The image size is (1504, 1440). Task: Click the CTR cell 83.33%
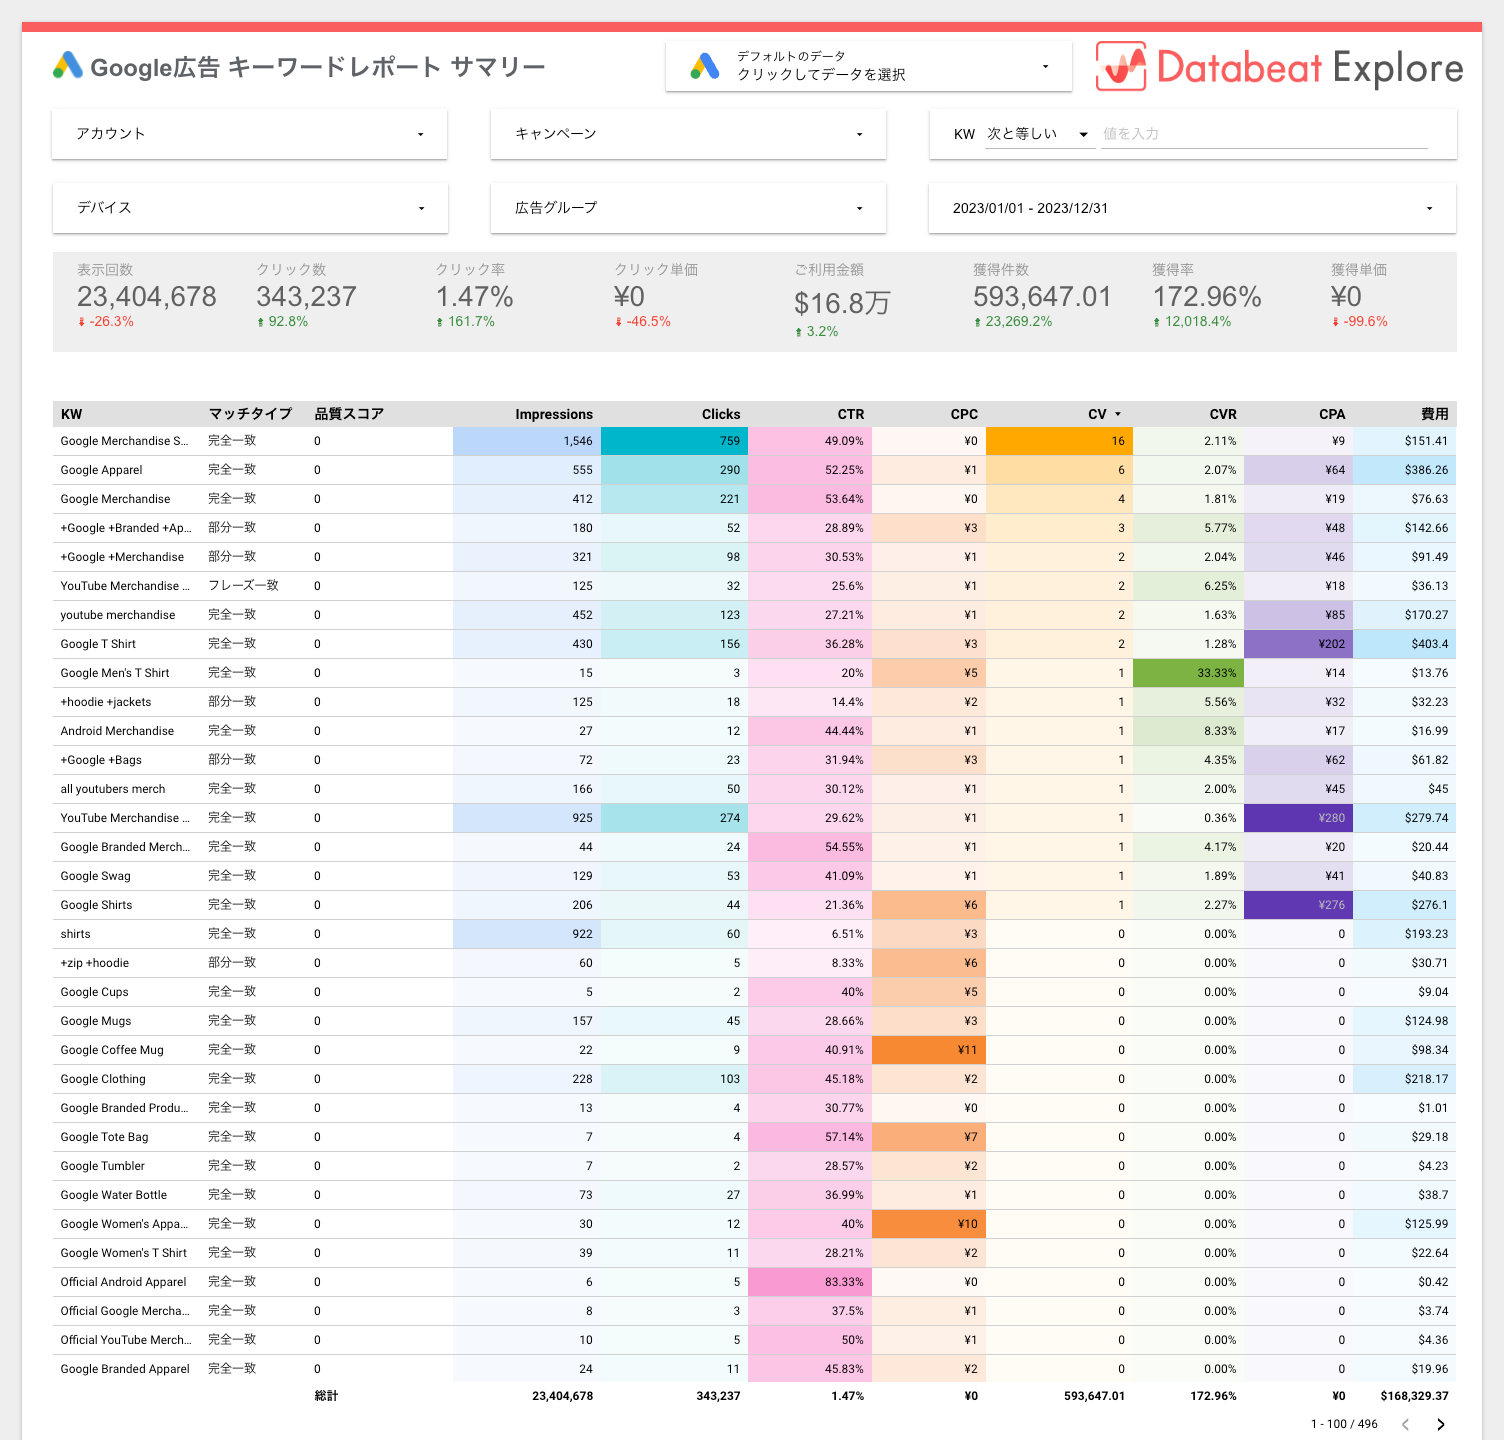pos(810,1282)
